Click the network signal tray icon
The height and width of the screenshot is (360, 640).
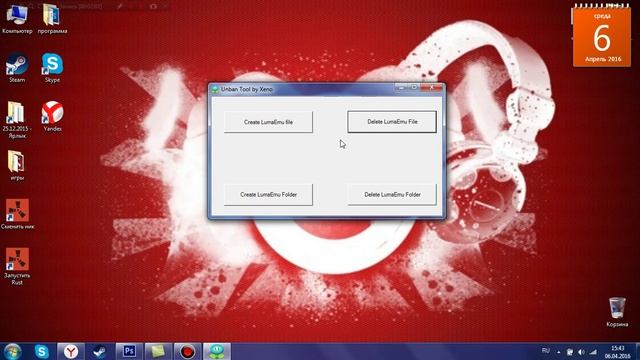593,352
